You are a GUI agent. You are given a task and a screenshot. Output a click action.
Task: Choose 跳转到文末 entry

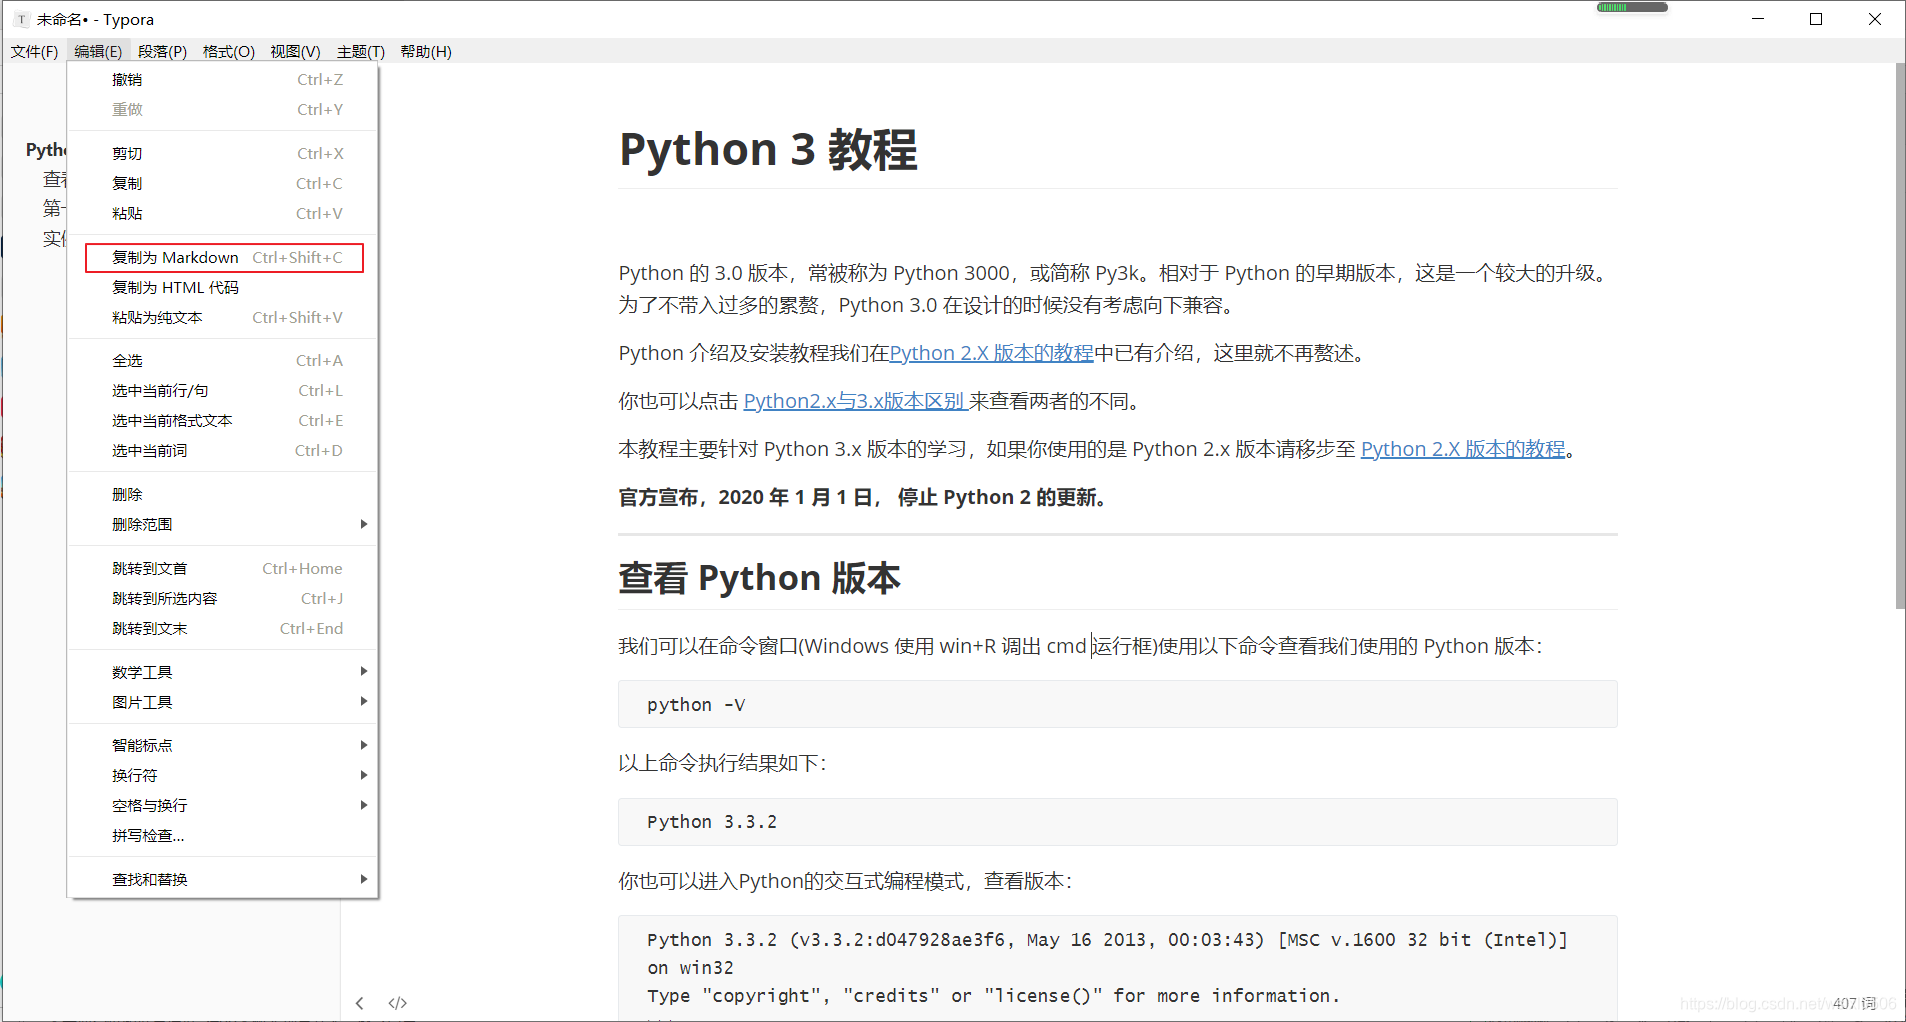click(x=223, y=628)
